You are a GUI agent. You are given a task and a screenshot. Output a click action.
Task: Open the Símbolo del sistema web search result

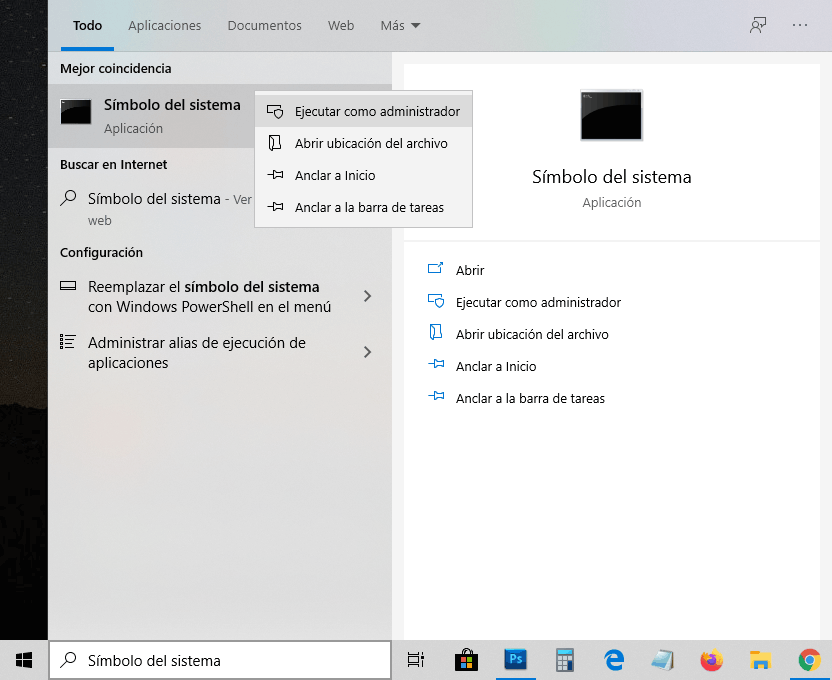pos(151,208)
